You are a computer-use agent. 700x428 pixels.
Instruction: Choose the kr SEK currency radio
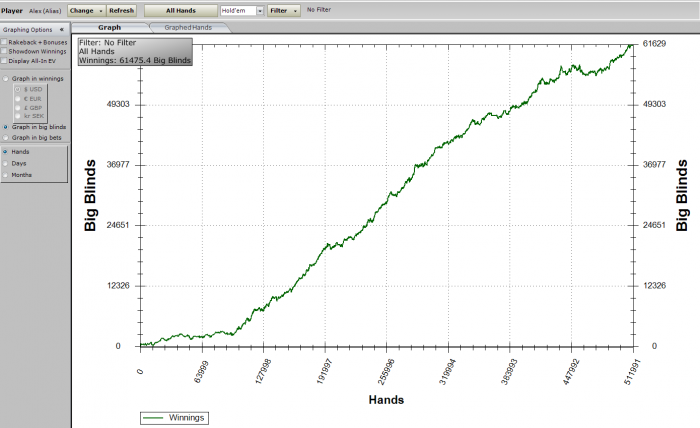(18, 116)
